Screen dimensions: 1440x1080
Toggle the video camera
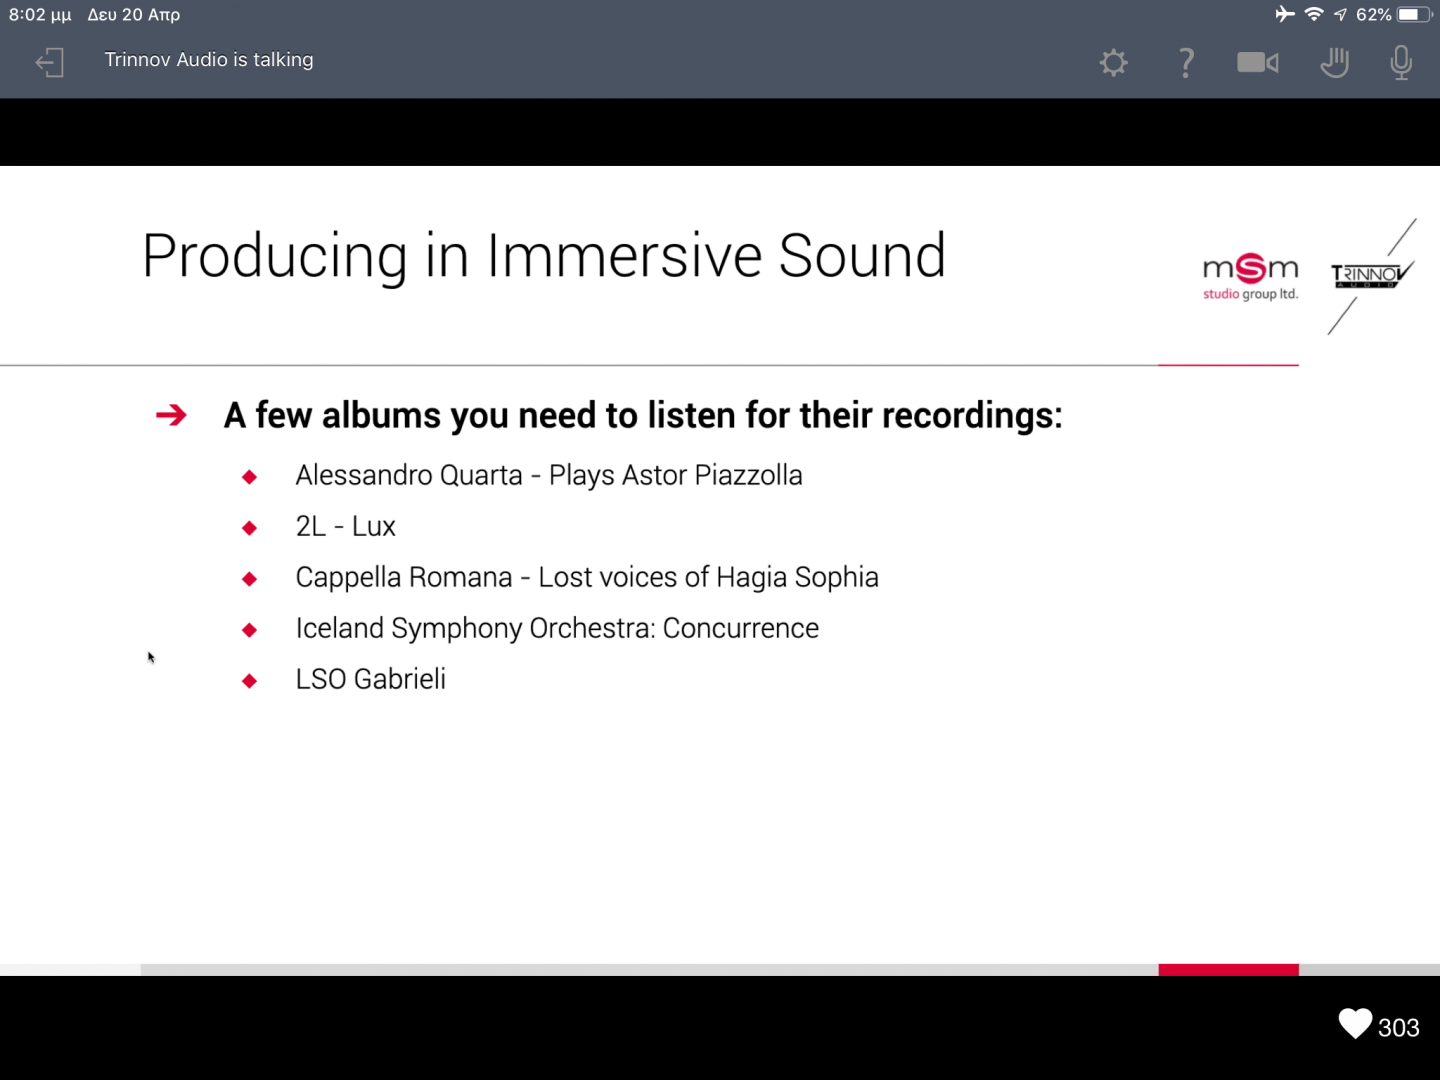pos(1257,63)
